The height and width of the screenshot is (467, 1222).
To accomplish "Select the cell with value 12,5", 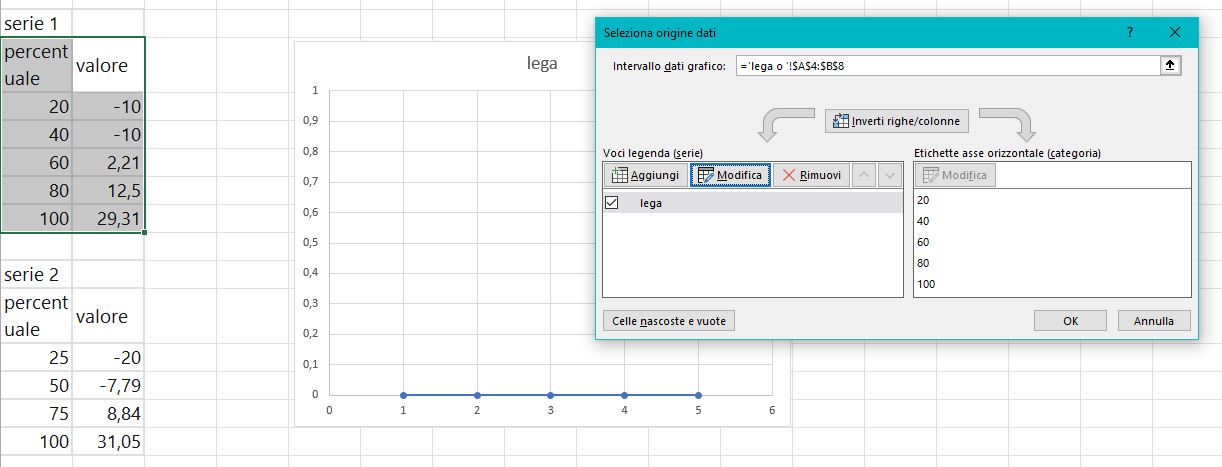I will [108, 191].
